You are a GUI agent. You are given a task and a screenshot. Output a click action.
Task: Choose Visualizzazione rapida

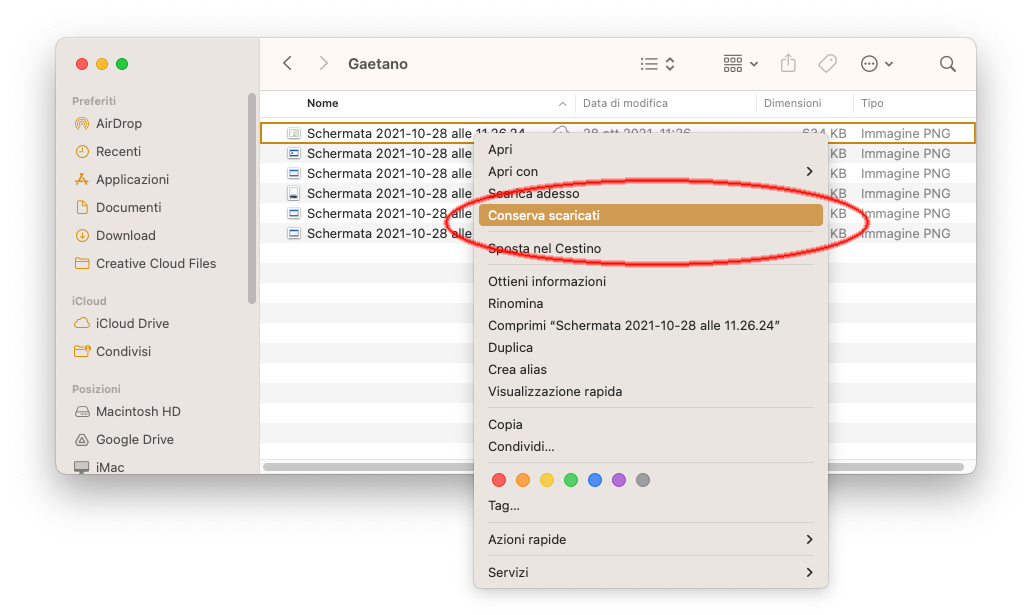point(650,392)
